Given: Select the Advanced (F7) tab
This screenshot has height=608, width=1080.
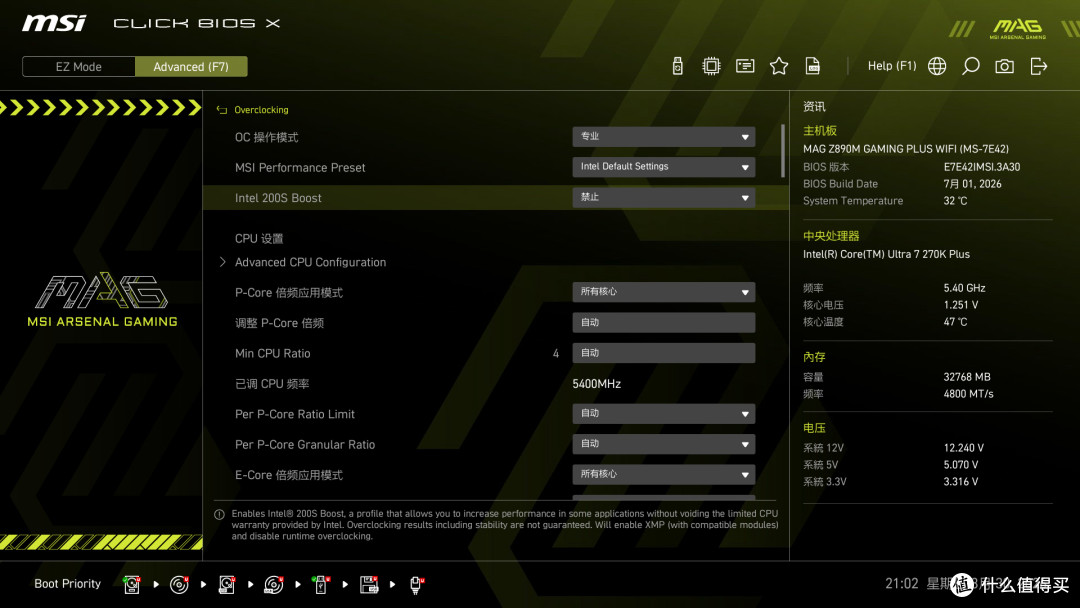Looking at the screenshot, I should pyautogui.click(x=191, y=67).
